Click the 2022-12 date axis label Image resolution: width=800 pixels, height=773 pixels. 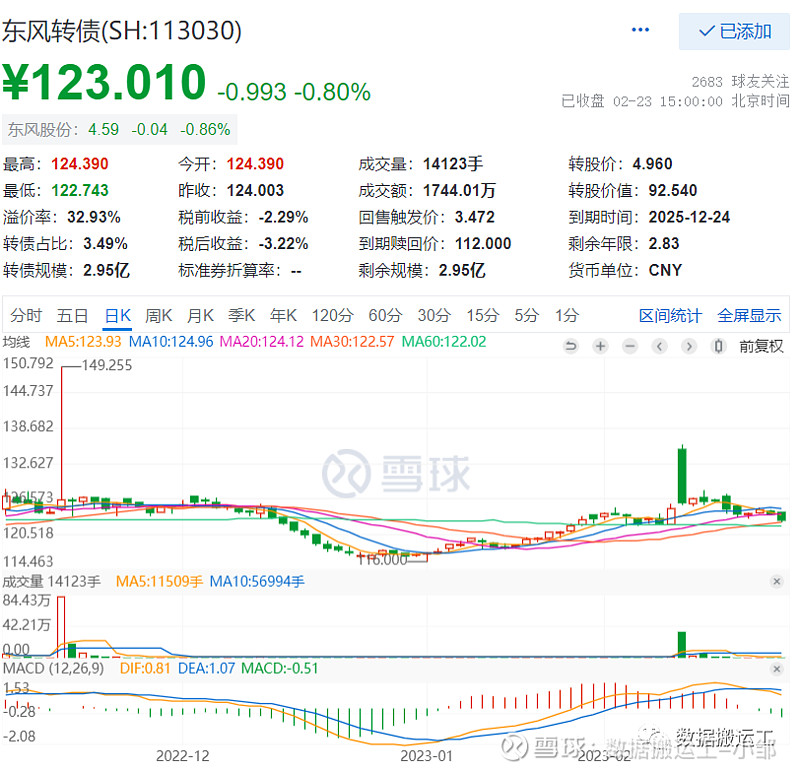point(183,756)
